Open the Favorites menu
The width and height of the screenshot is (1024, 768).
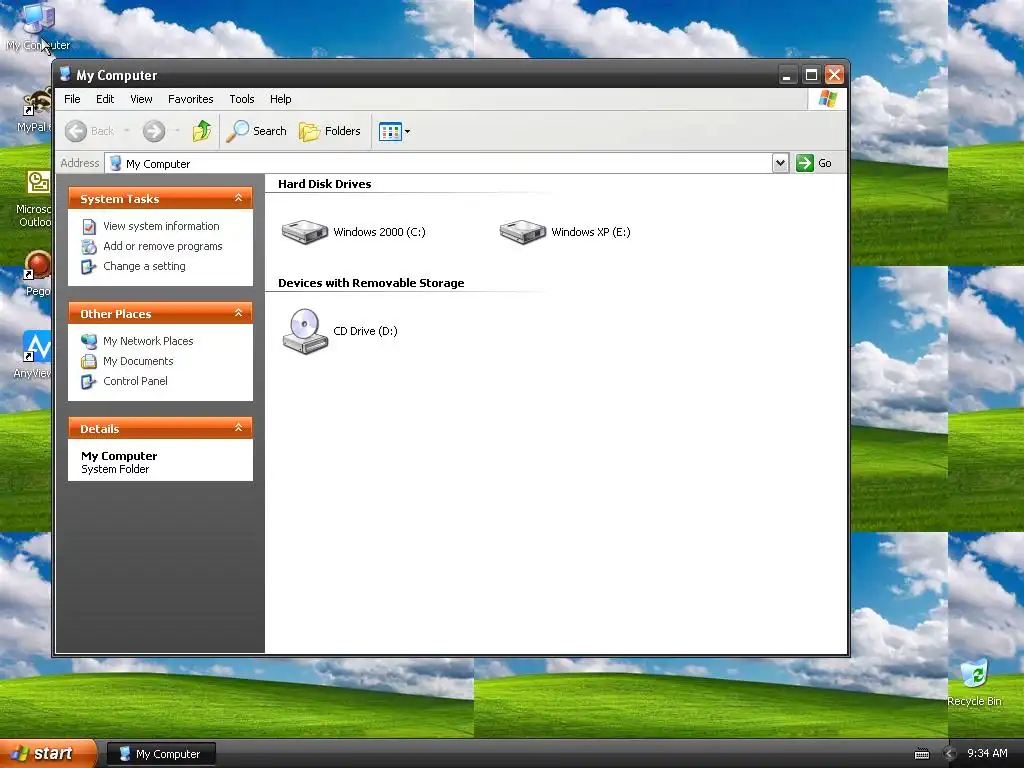[x=191, y=99]
